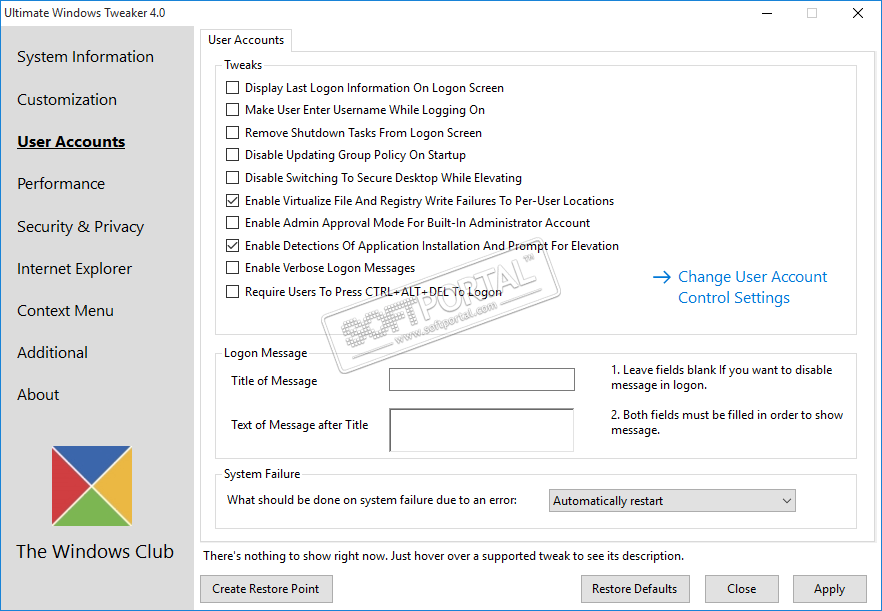Open Internet Explorer tweaks section

(74, 269)
